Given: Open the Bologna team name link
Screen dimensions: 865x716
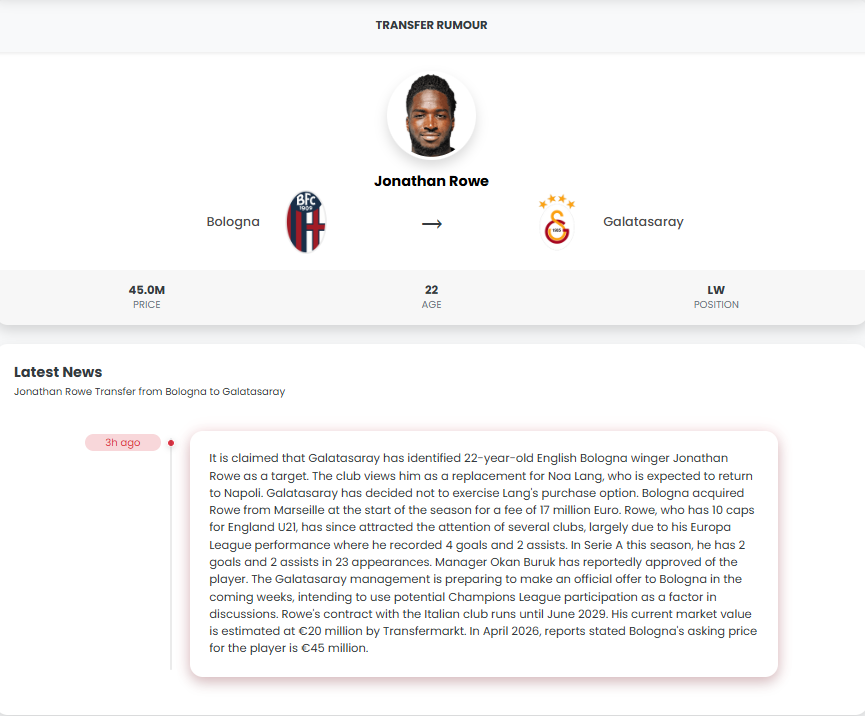Looking at the screenshot, I should (233, 222).
